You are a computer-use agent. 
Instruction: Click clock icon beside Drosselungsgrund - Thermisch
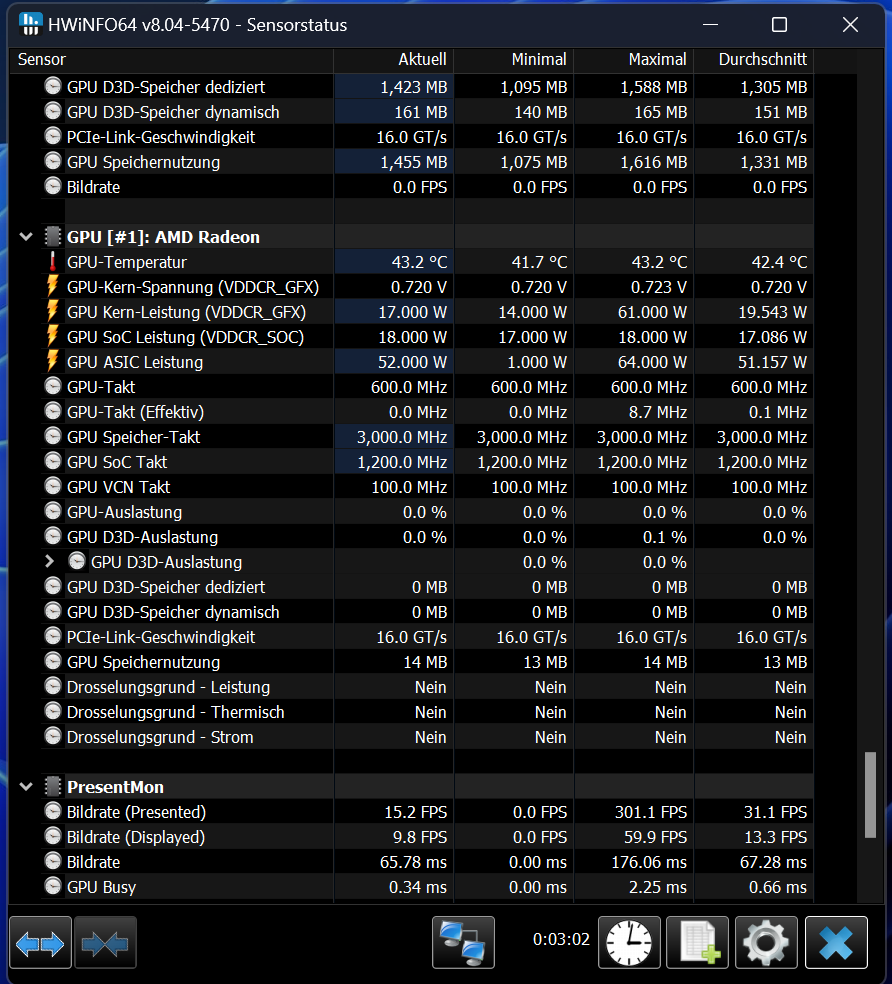[x=53, y=712]
